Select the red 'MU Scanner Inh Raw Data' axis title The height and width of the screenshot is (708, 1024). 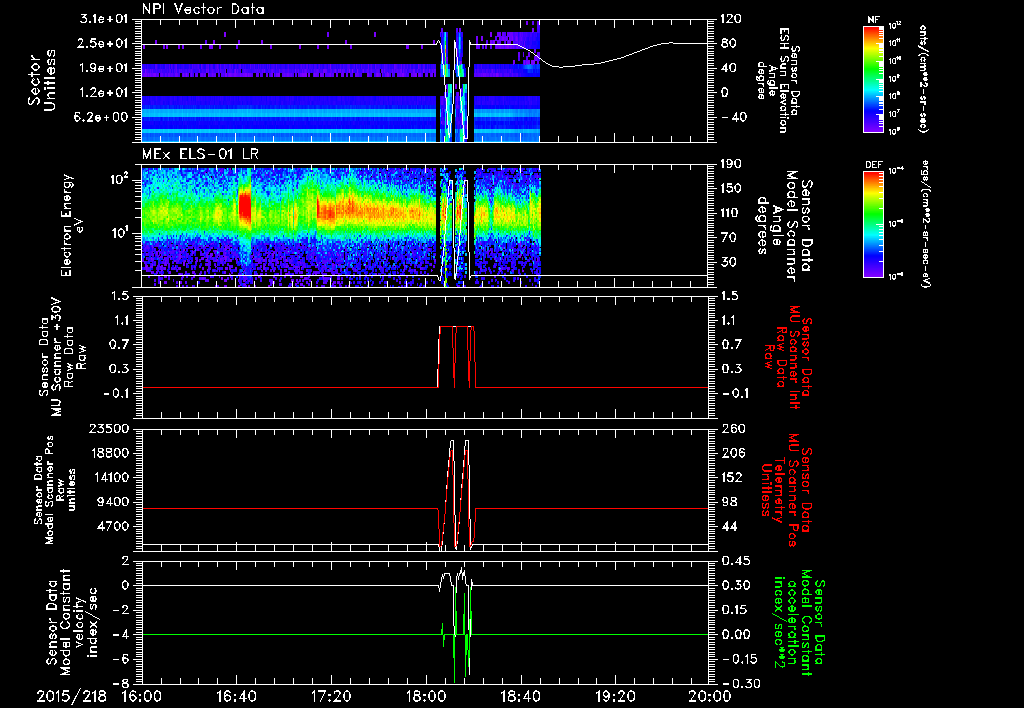[x=789, y=357]
